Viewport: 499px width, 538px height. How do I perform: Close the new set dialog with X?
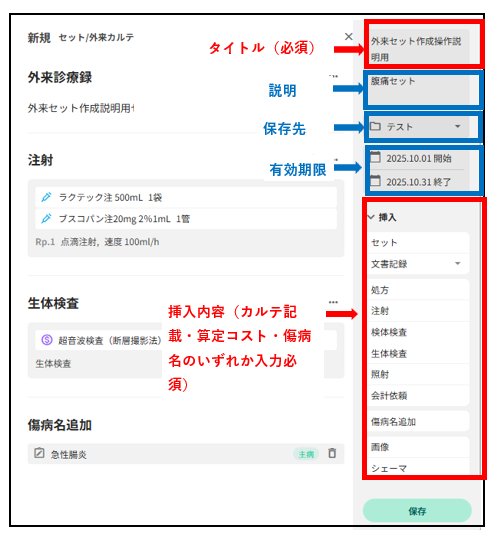click(x=348, y=36)
